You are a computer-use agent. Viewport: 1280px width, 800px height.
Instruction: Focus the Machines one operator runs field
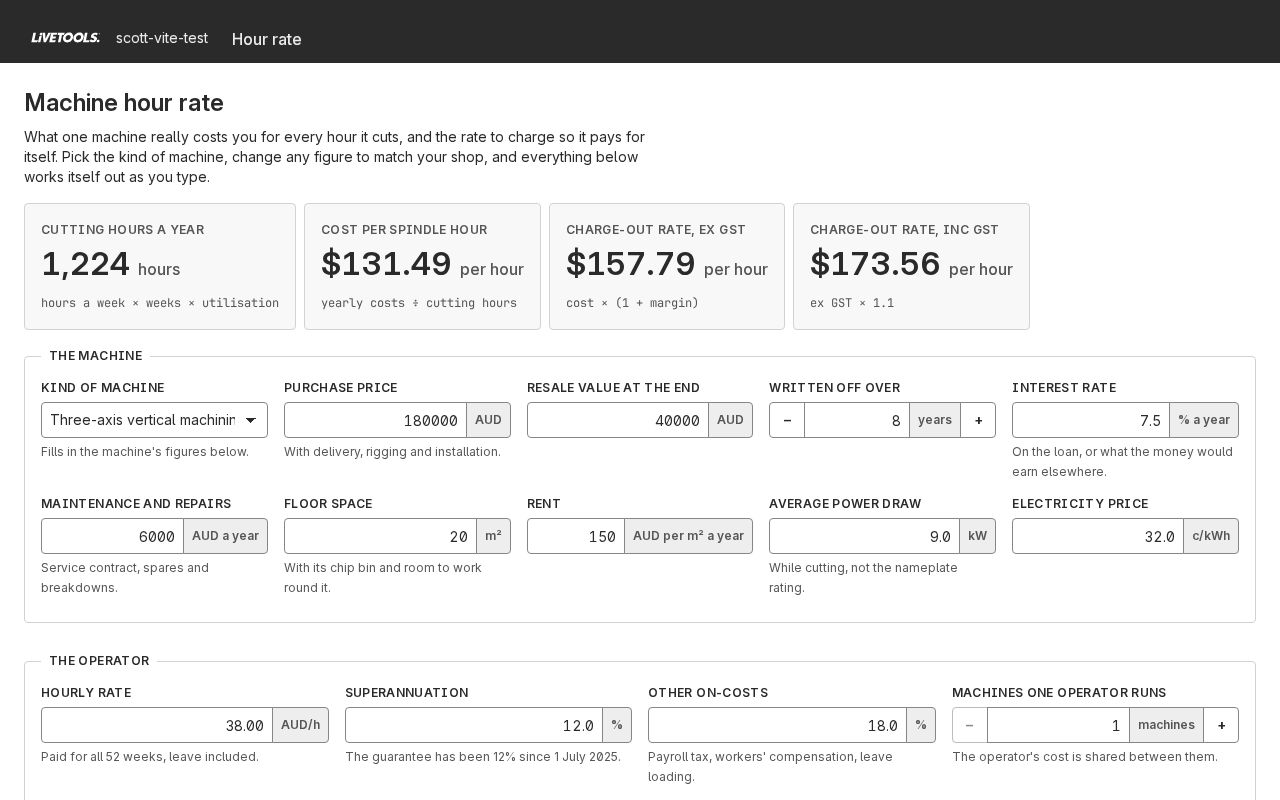point(1058,725)
